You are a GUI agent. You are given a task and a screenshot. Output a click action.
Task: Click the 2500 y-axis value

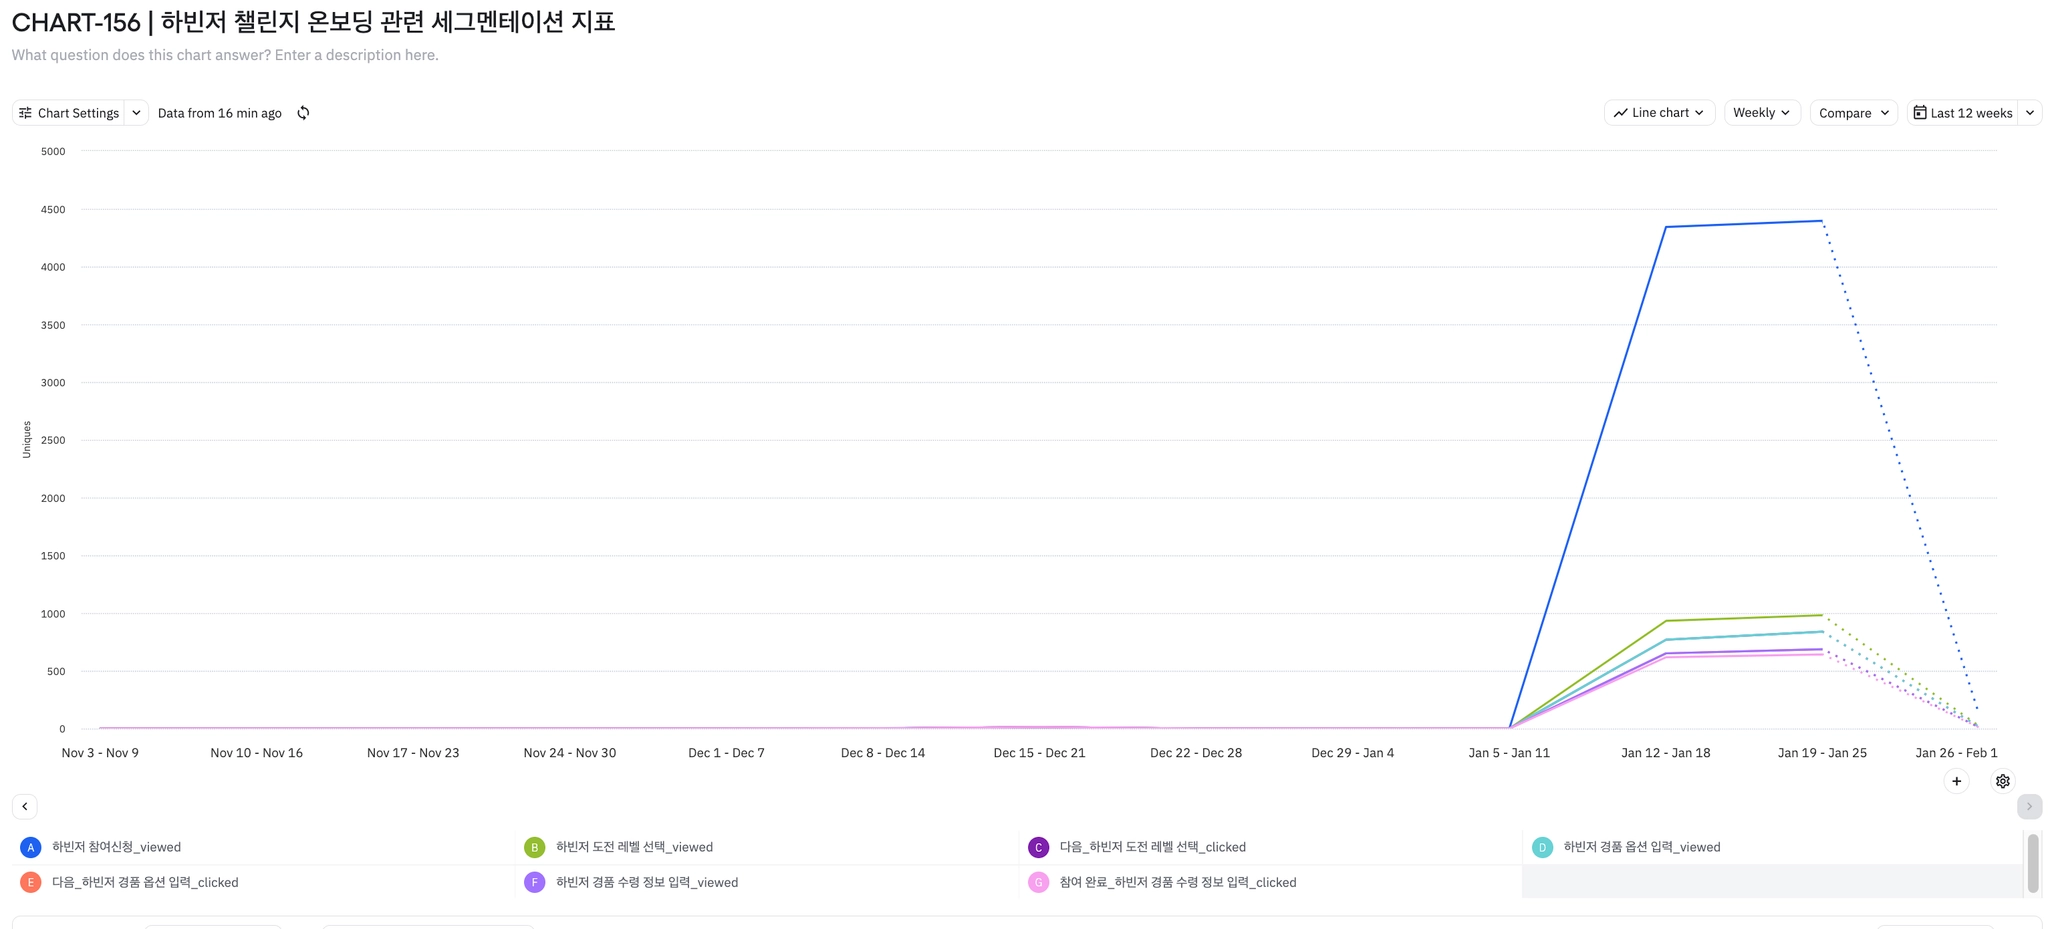point(53,440)
